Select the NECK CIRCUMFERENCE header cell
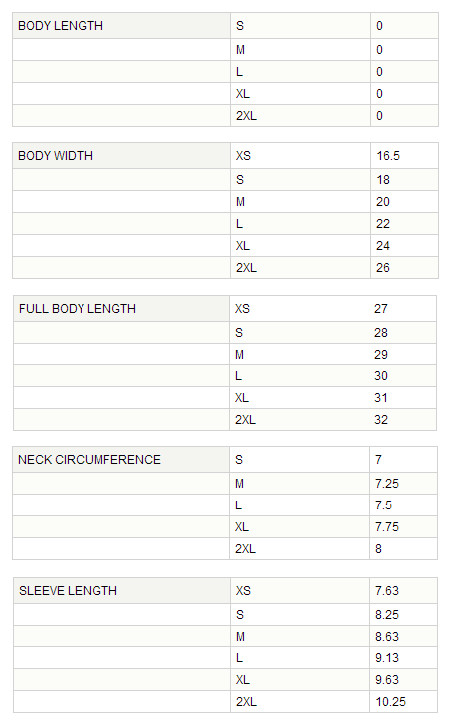451x725 pixels. click(121, 460)
